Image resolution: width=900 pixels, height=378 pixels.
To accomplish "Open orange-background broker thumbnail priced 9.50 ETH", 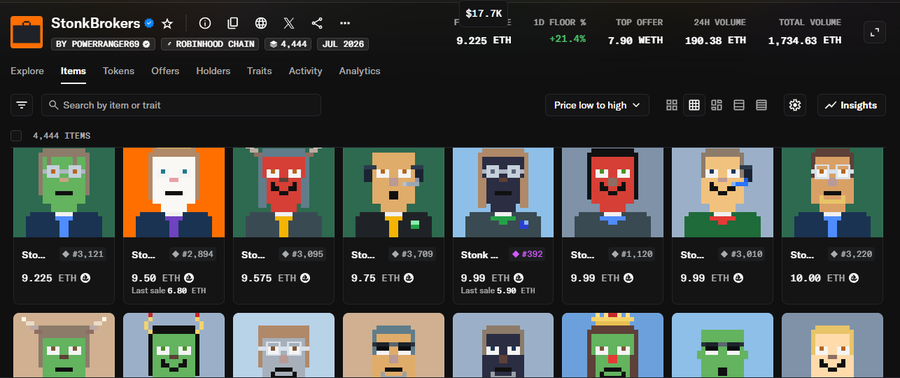I will (174, 193).
